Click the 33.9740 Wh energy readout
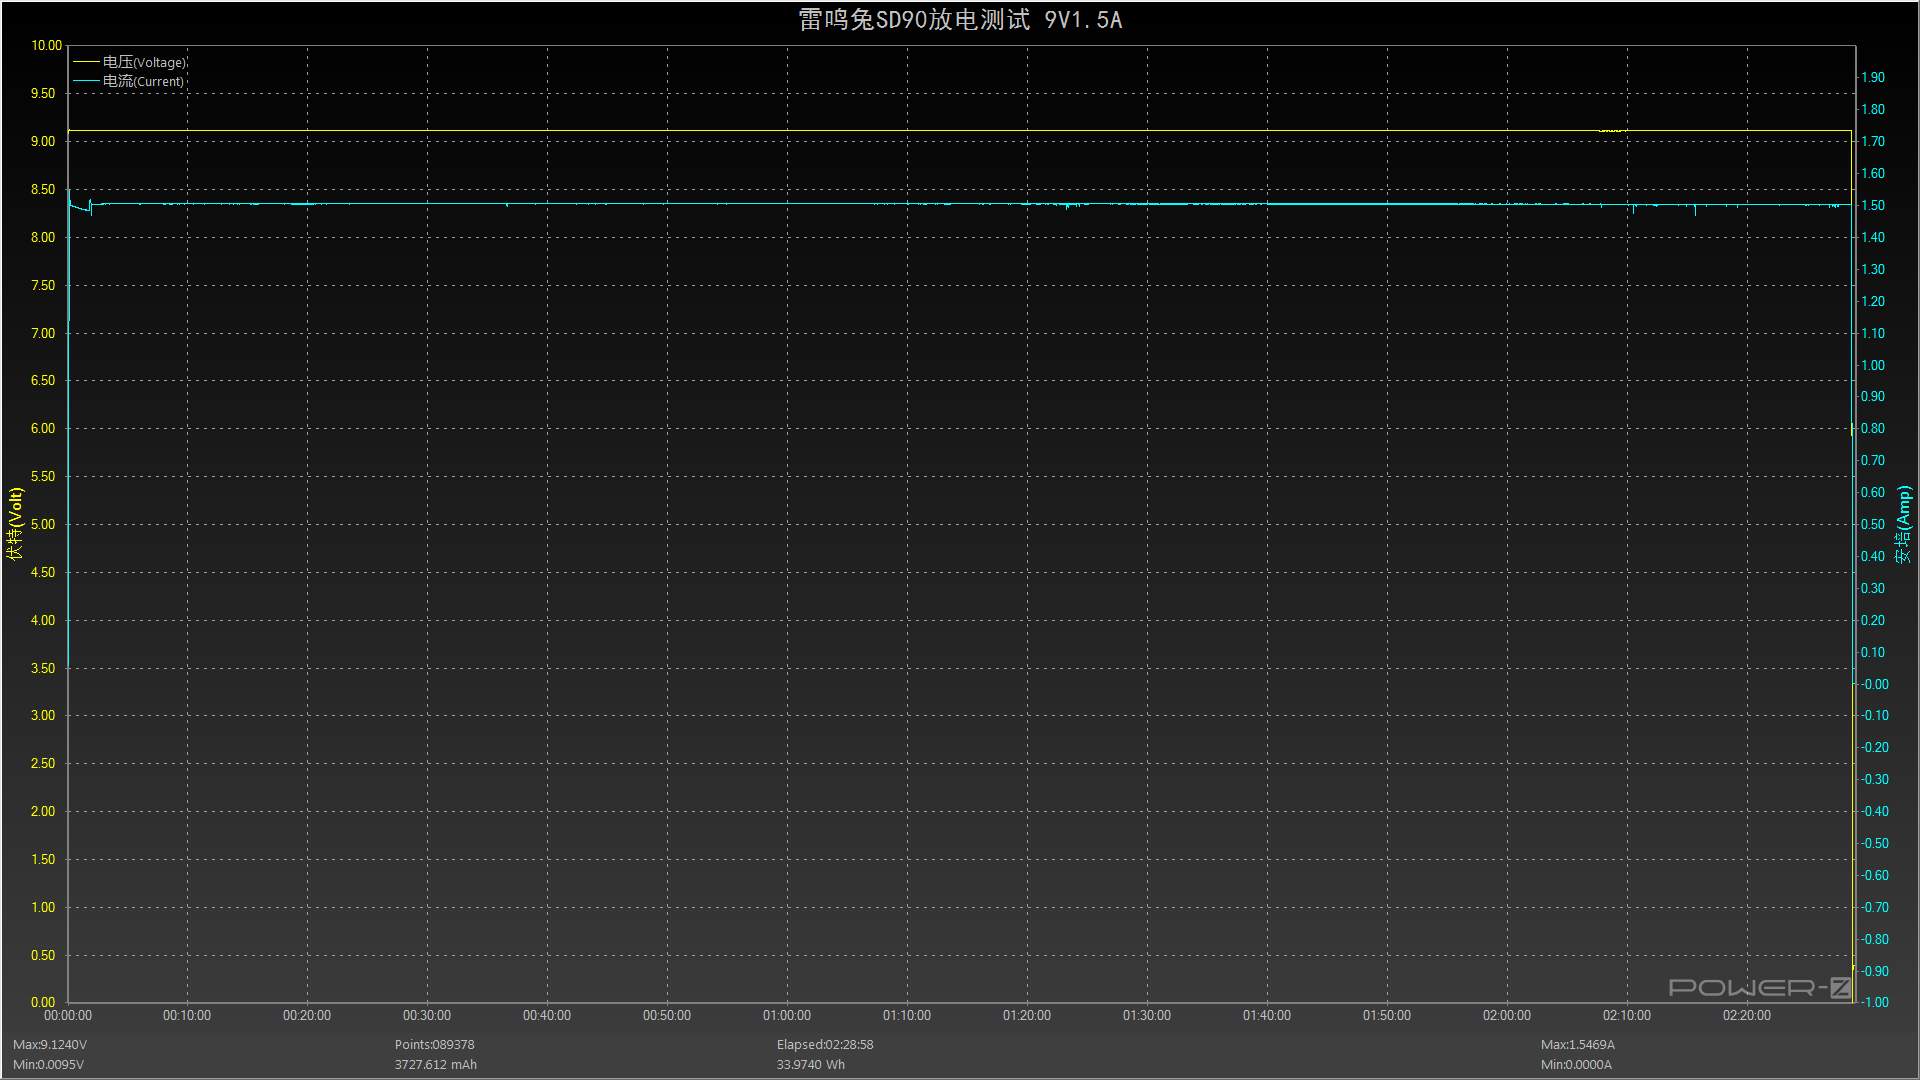The width and height of the screenshot is (1920, 1080). pos(811,1064)
